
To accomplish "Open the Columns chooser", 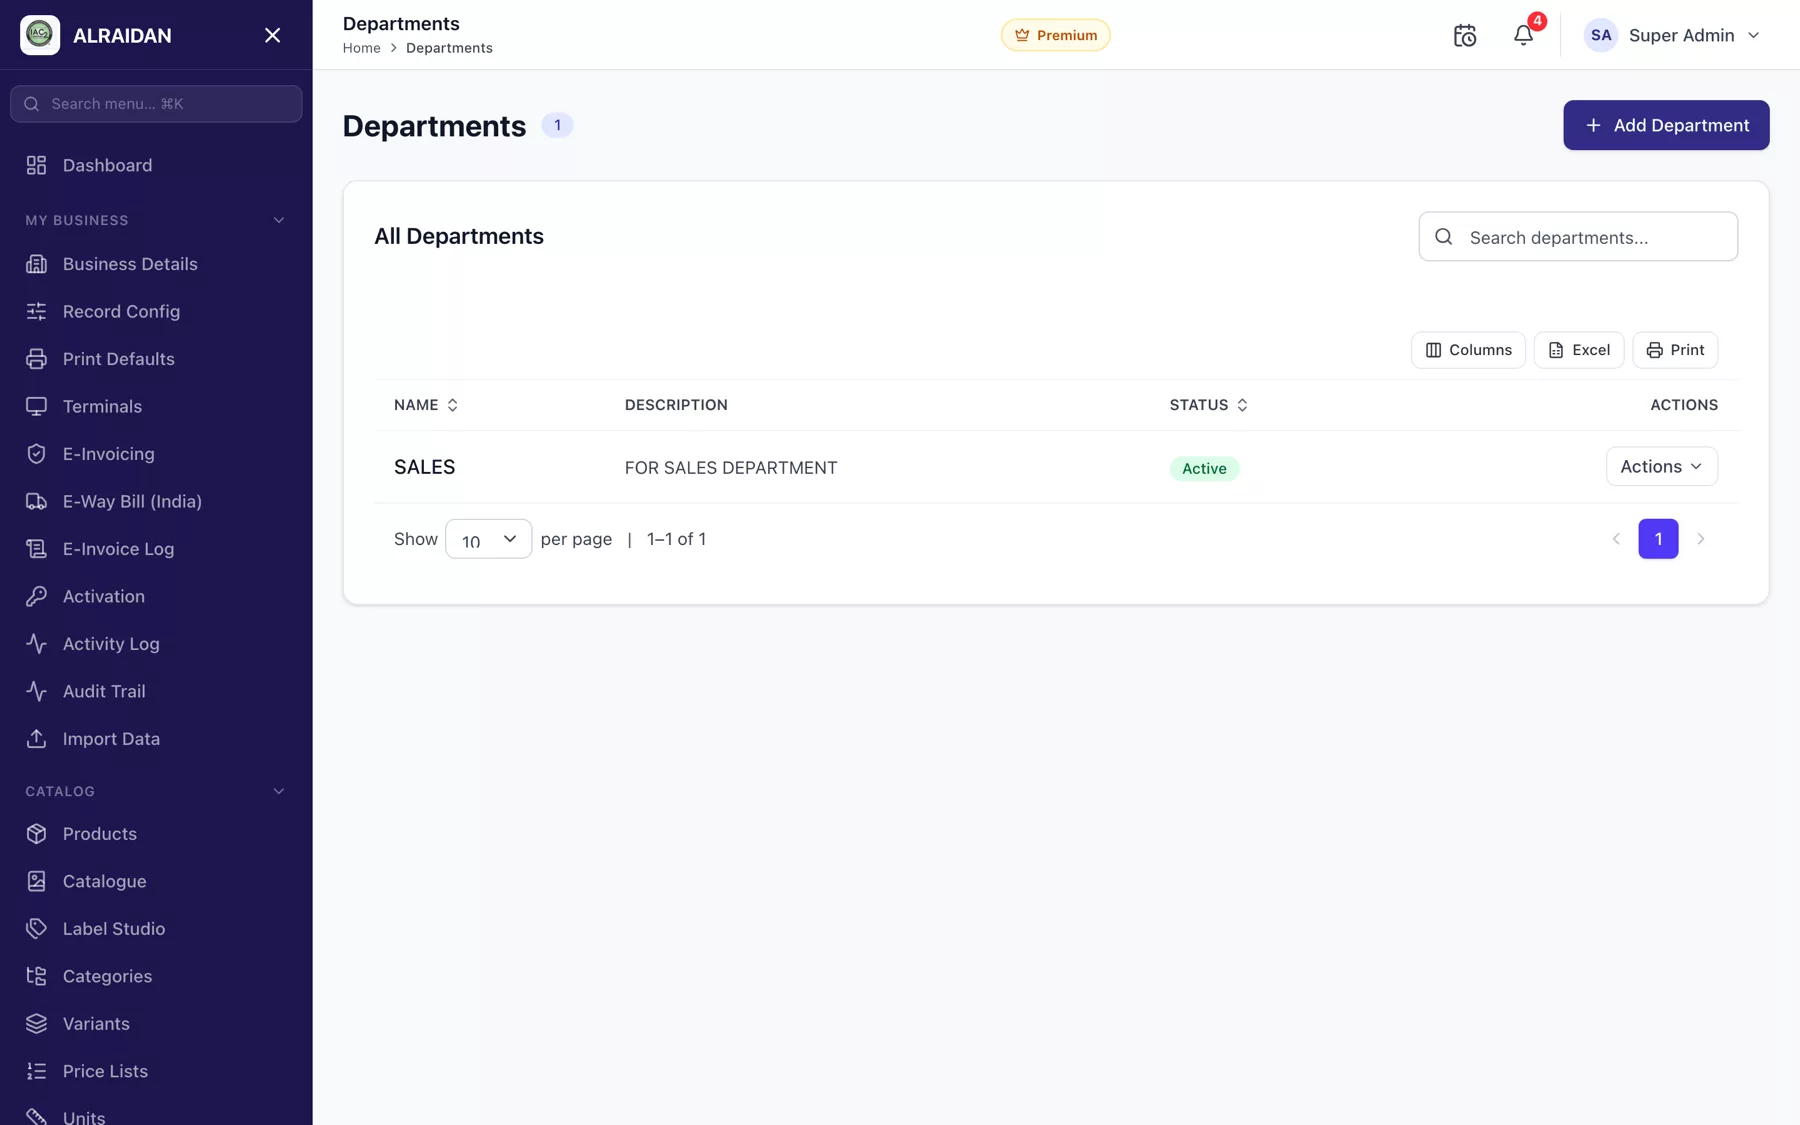I will [x=1468, y=350].
